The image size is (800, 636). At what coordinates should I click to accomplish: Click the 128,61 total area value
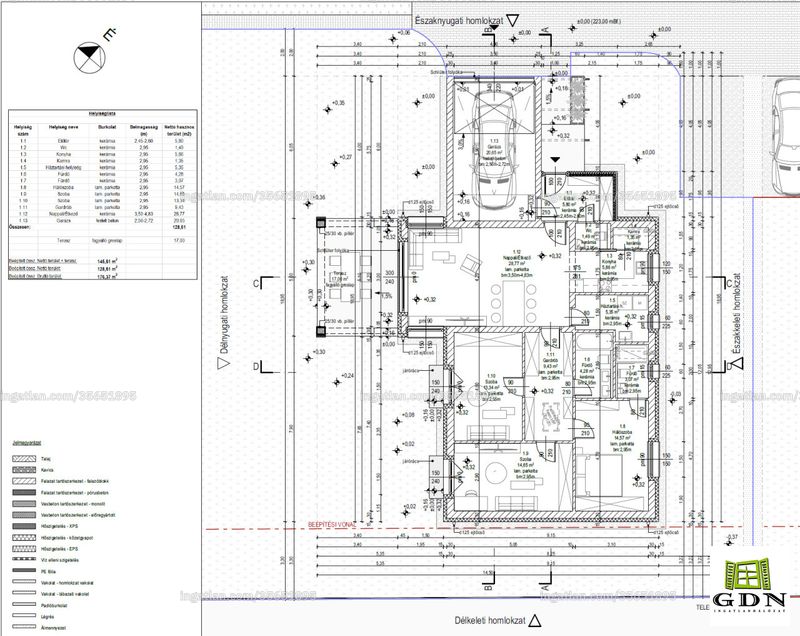179,226
